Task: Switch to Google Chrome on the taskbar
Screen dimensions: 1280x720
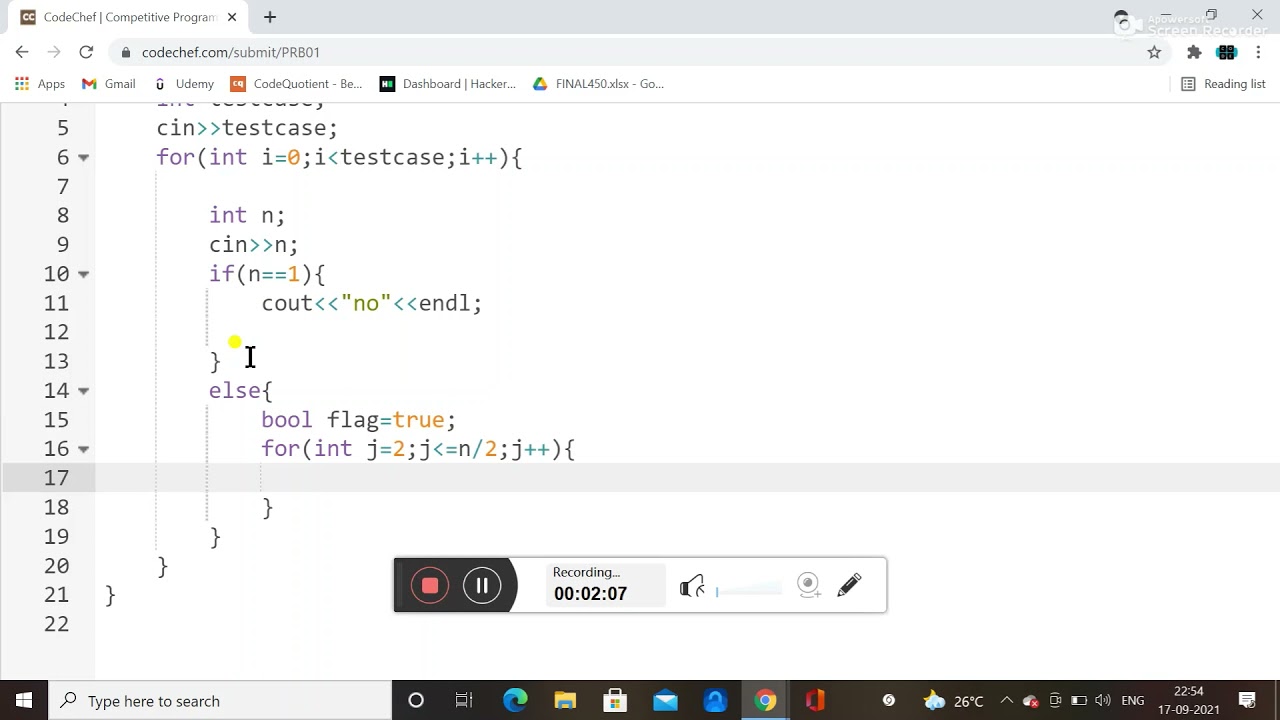Action: [x=765, y=701]
